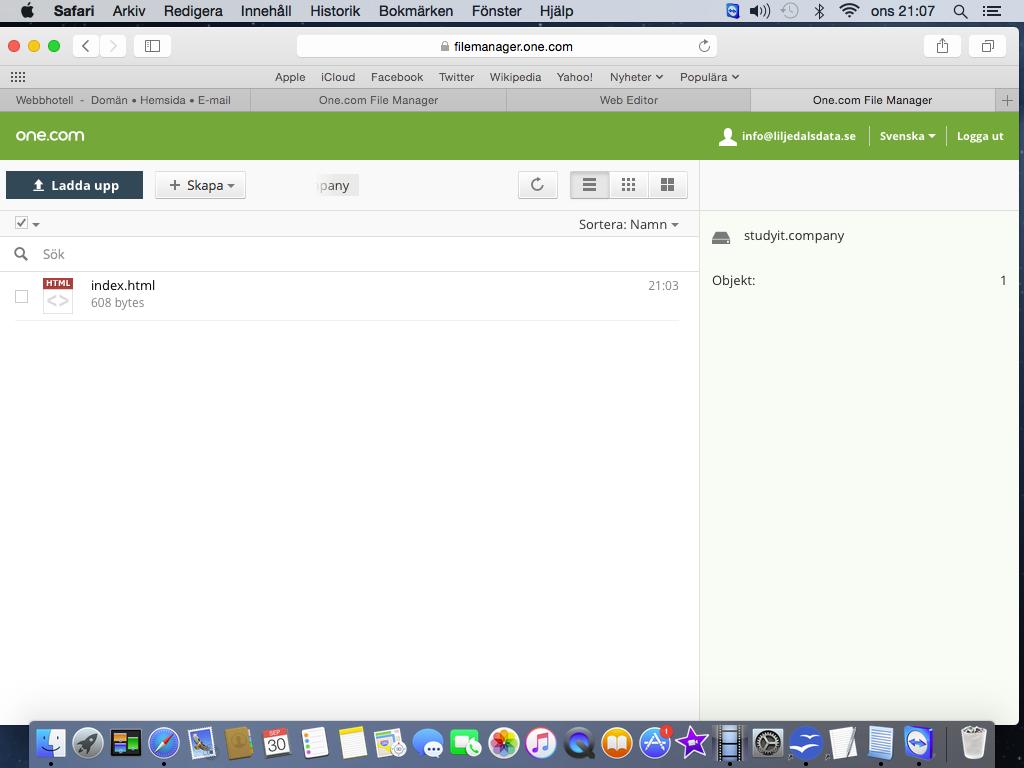1024x768 pixels.
Task: Click Logga ut to sign out
Action: click(x=980, y=136)
